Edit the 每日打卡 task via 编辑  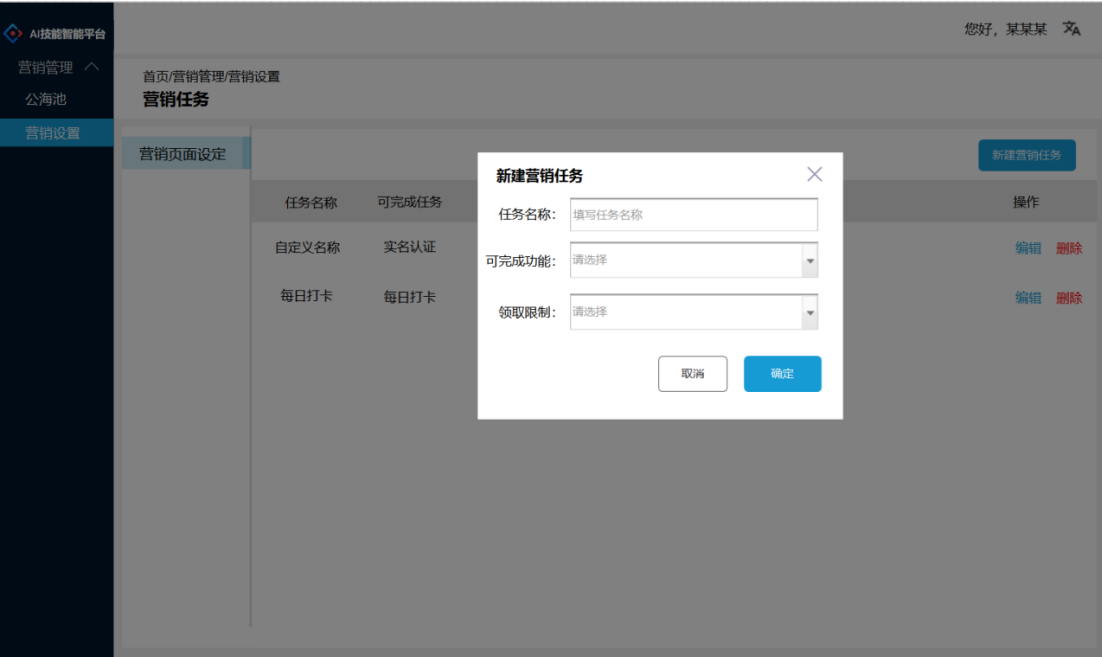point(1028,297)
